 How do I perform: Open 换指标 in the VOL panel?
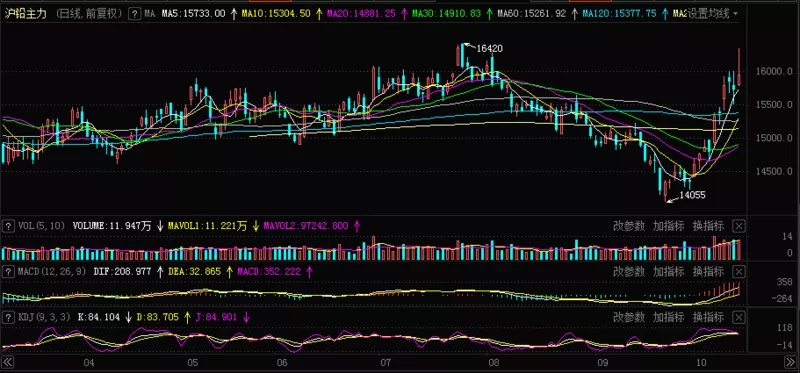tap(708, 226)
